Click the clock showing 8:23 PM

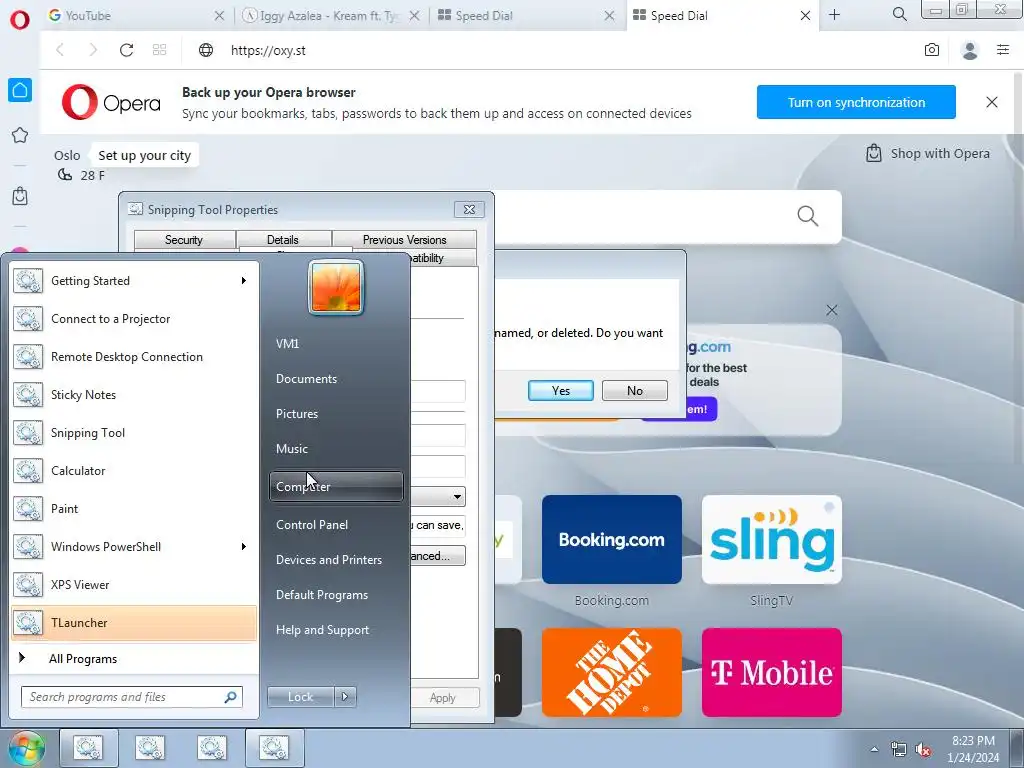(973, 741)
